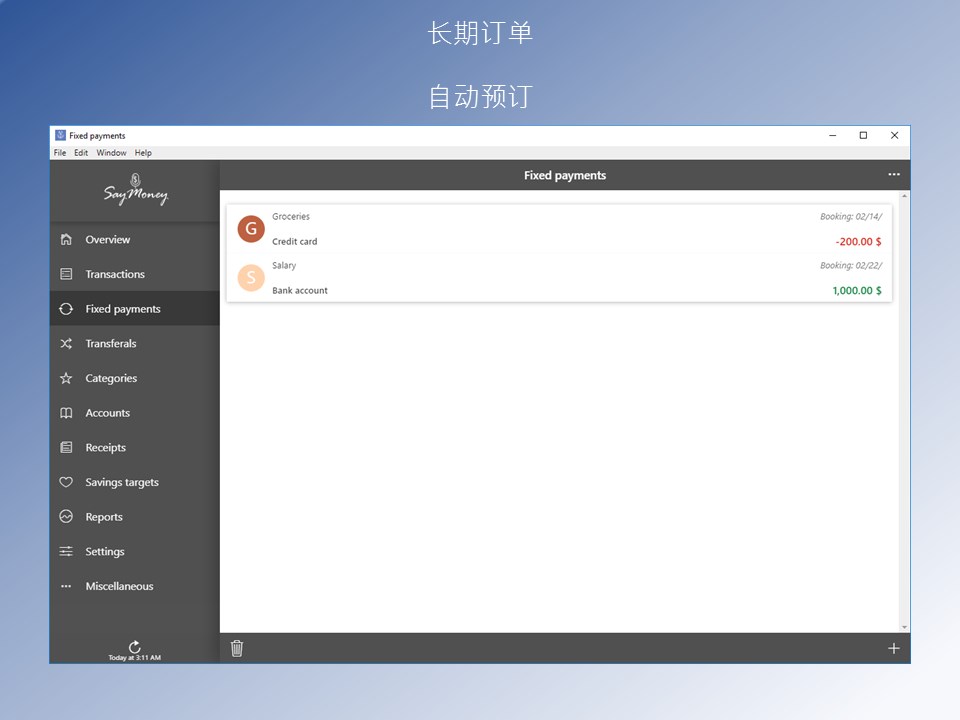This screenshot has height=720, width=960.
Task: Click the Settings sliders icon
Action: [x=66, y=552]
